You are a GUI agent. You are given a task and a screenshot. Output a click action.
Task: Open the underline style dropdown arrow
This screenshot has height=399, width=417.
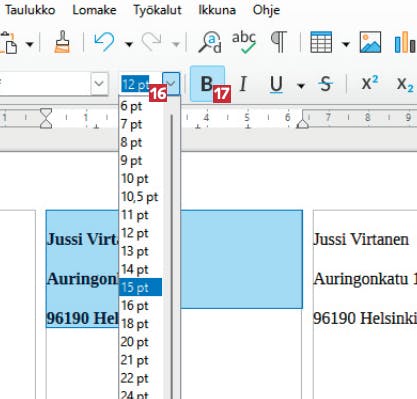(x=301, y=86)
